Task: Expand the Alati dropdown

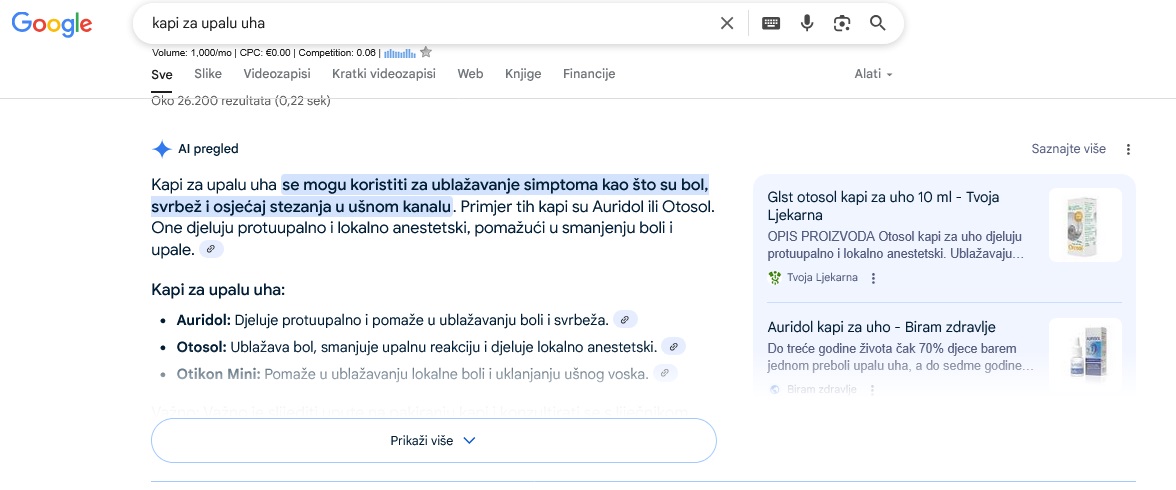Action: (x=874, y=74)
